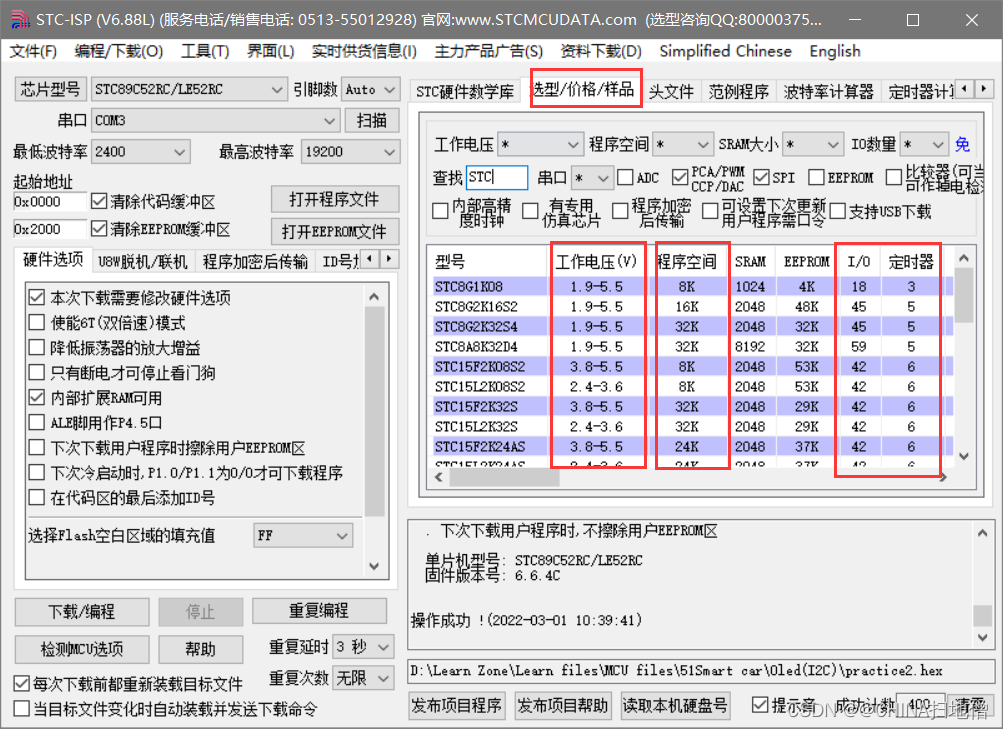Expand the chip model STC89C52RC dropdown
1003x729 pixels.
[276, 90]
